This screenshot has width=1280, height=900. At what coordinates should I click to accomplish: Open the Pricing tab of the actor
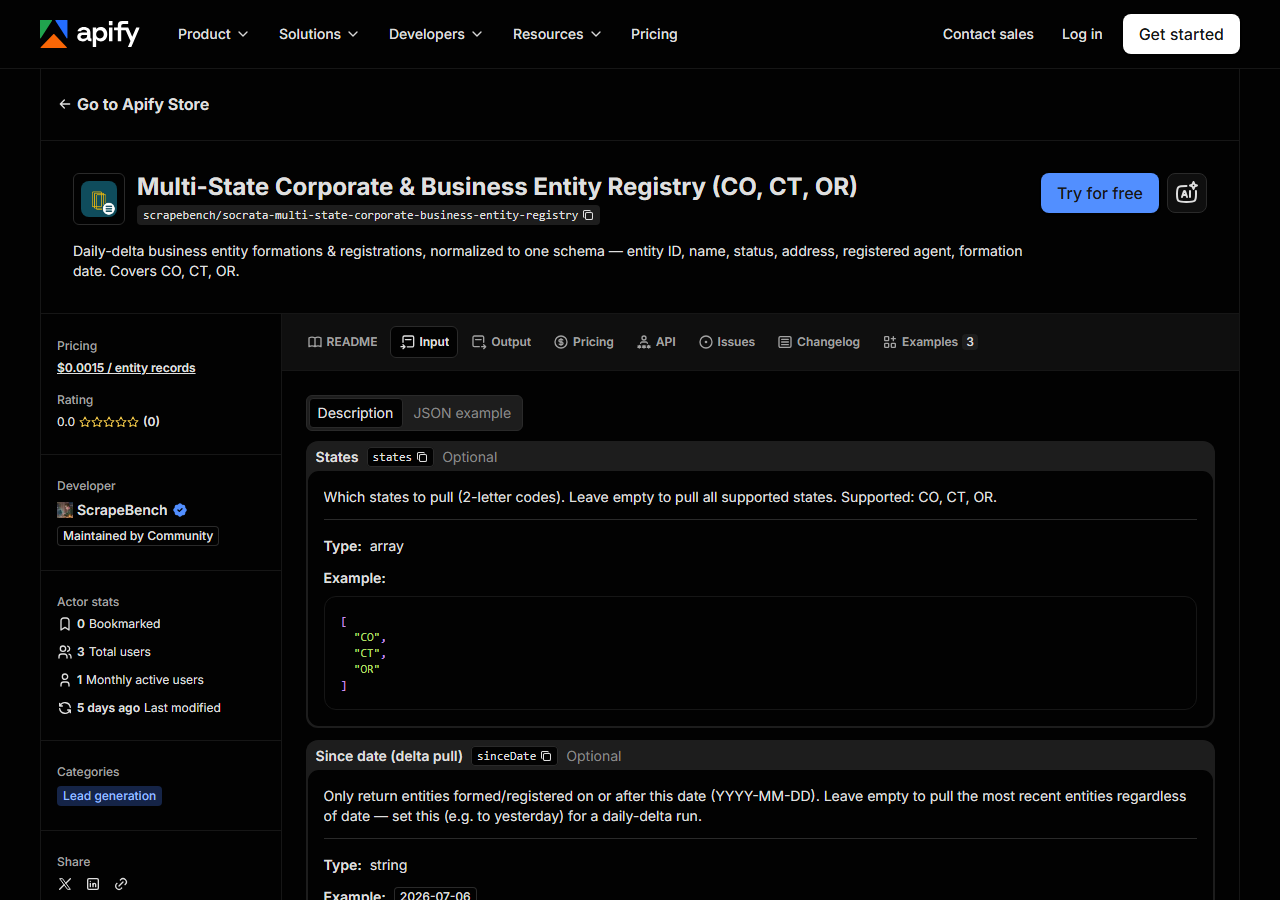coord(584,342)
